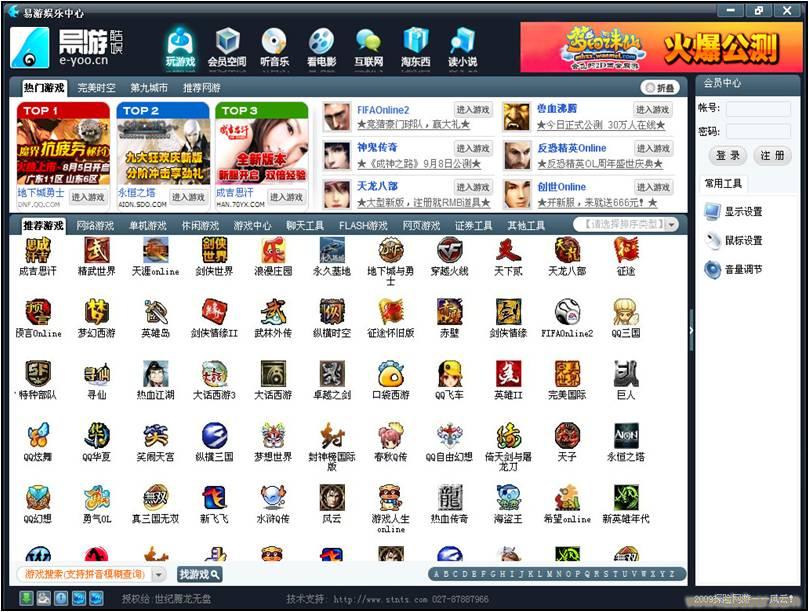The image size is (809, 612).
Task: Click 进入游戏 for 天龙八部
Action: (x=473, y=187)
